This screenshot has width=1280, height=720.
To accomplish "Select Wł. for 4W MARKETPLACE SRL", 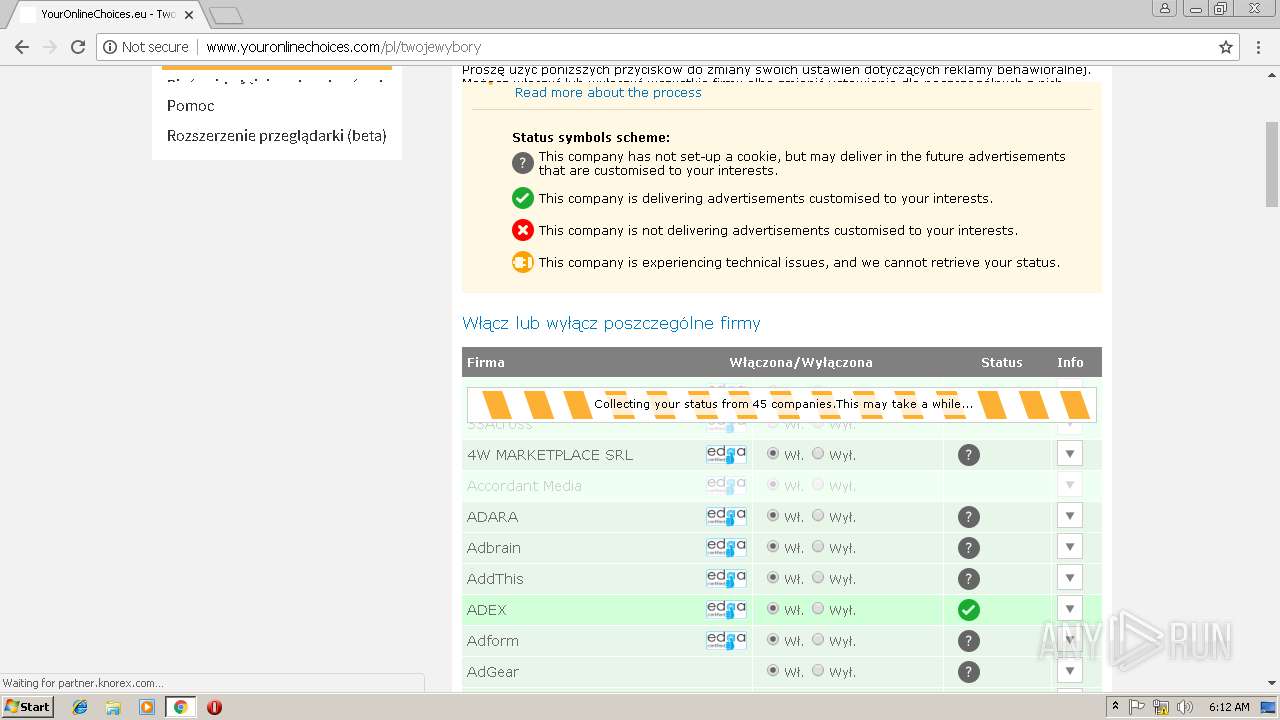I will click(772, 454).
